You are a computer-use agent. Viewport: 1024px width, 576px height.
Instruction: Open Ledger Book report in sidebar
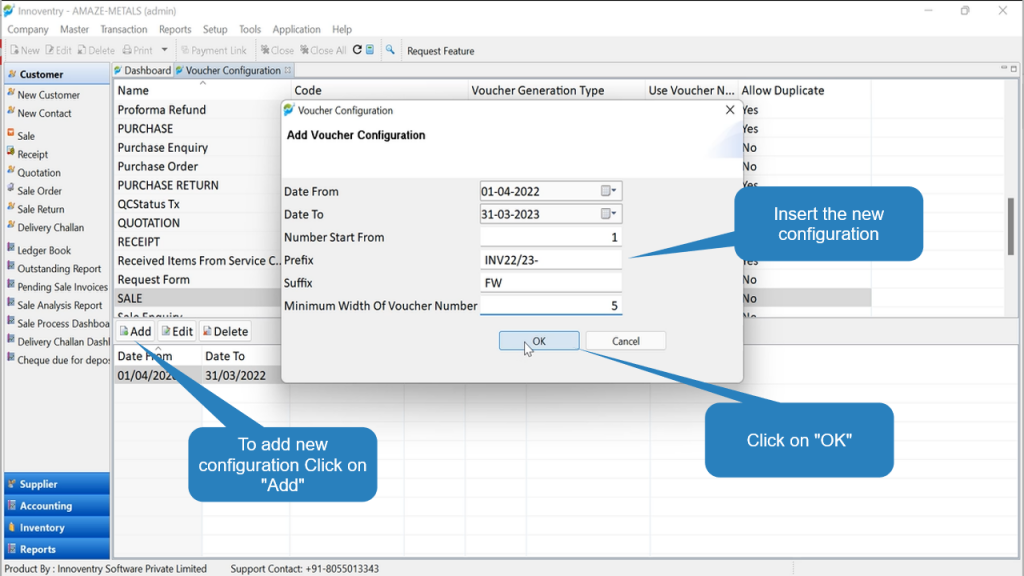[x=44, y=250]
